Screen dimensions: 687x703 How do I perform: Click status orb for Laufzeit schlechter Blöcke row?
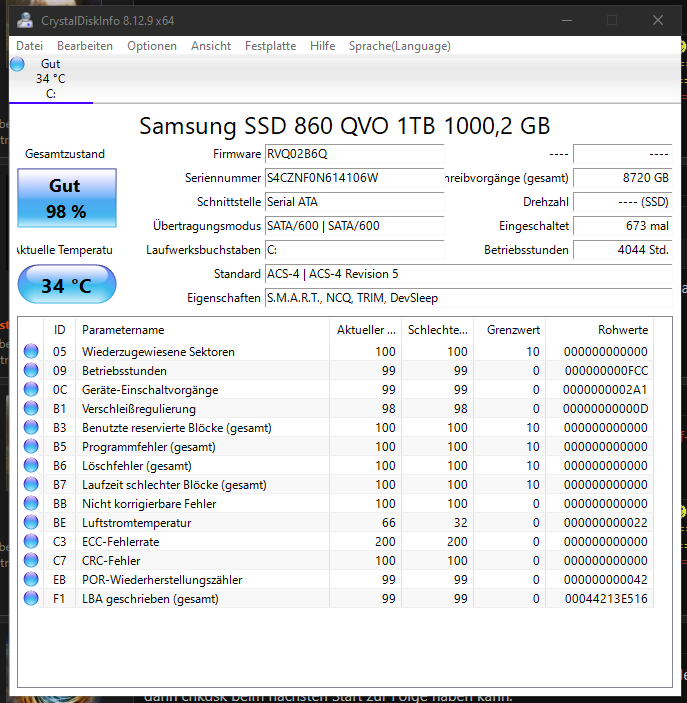coord(31,484)
